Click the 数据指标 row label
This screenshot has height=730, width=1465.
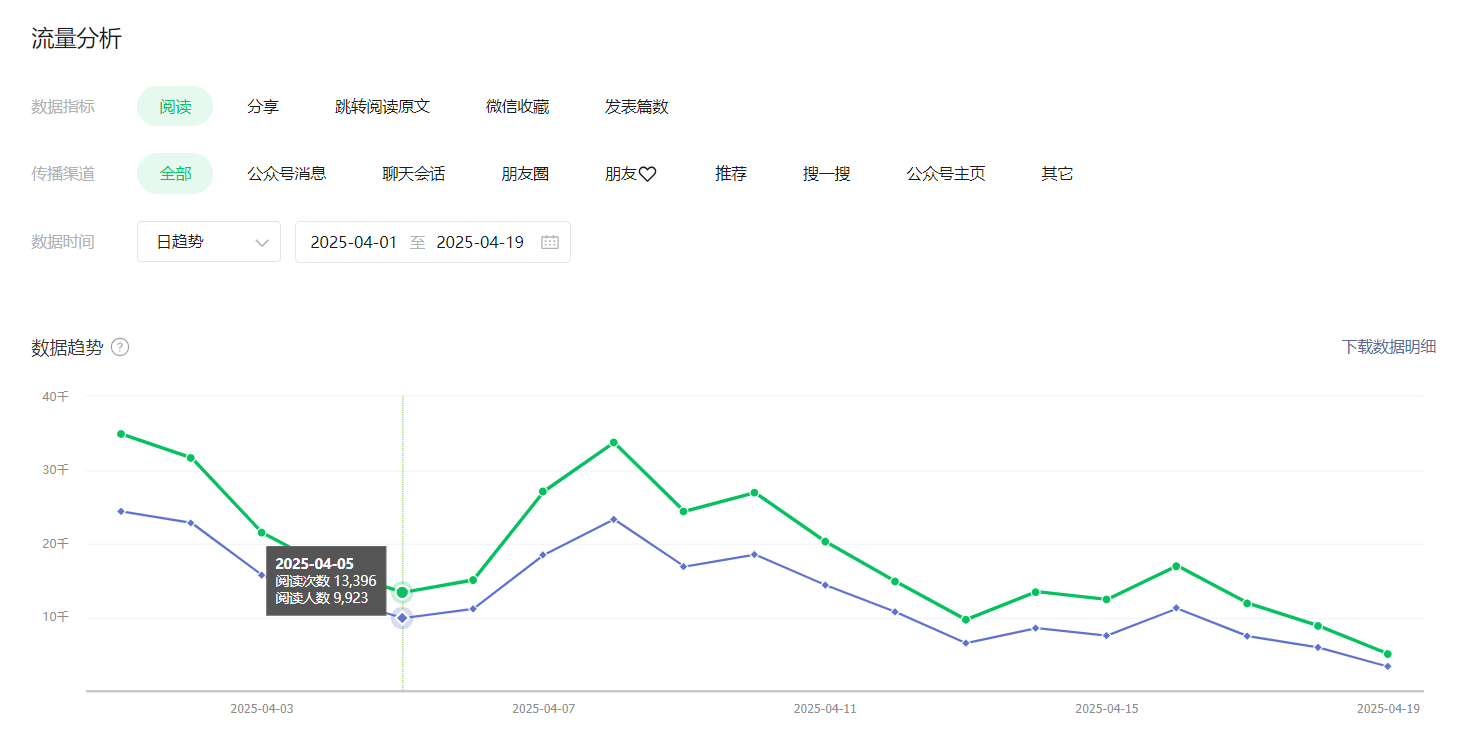pyautogui.click(x=63, y=106)
